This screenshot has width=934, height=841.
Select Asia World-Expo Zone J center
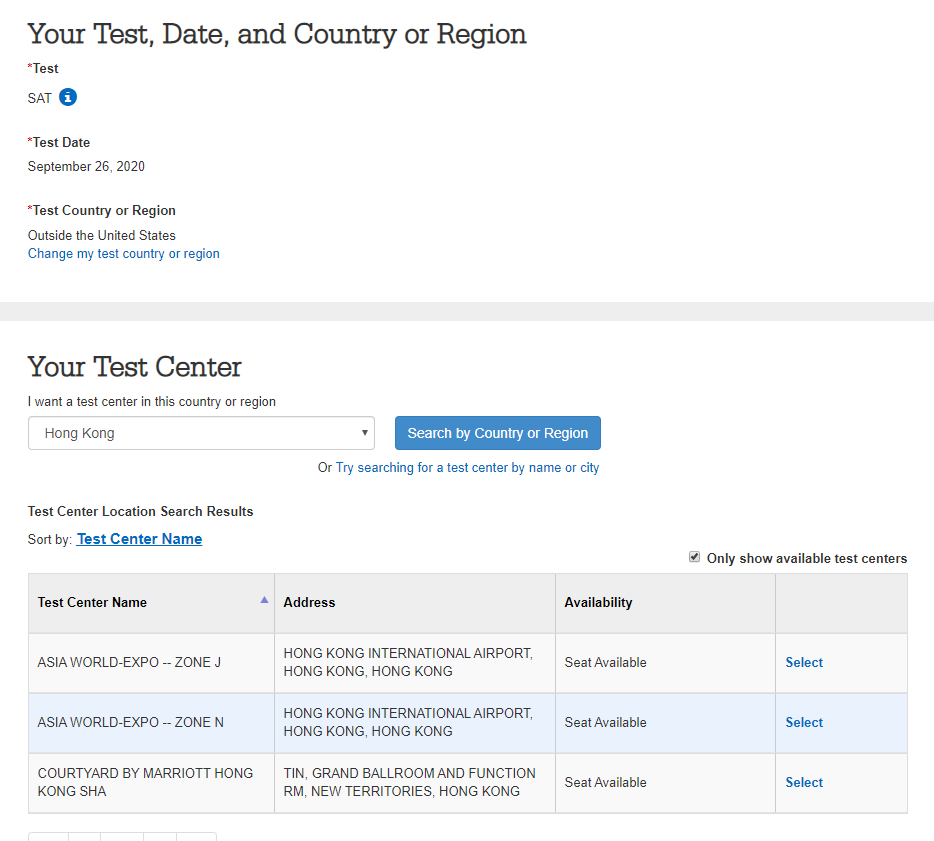point(804,662)
